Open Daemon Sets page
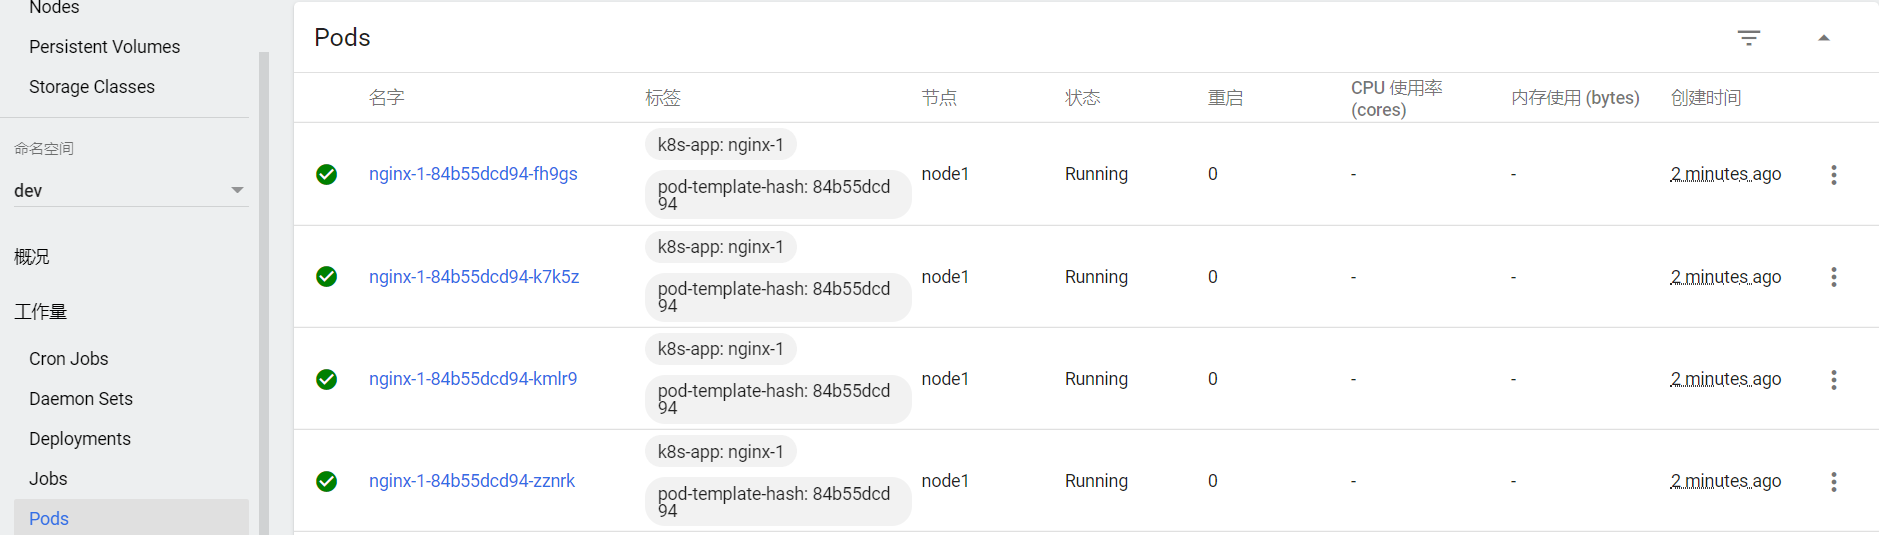 81,399
